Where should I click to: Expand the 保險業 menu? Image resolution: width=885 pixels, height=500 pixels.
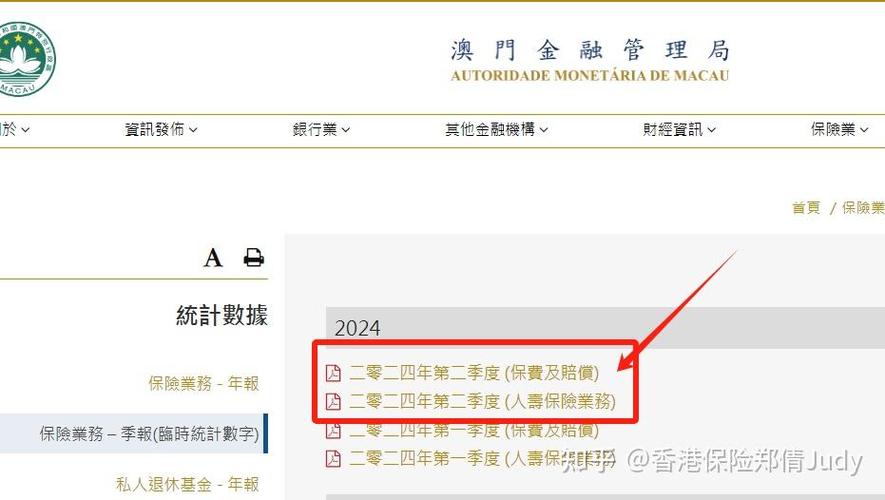tap(839, 130)
